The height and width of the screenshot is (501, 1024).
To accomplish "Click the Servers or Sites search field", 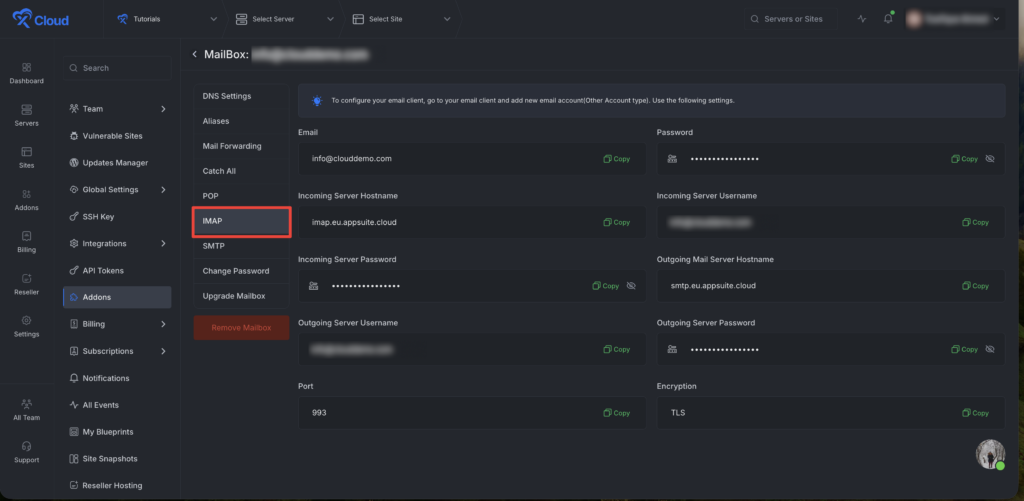I will click(793, 19).
